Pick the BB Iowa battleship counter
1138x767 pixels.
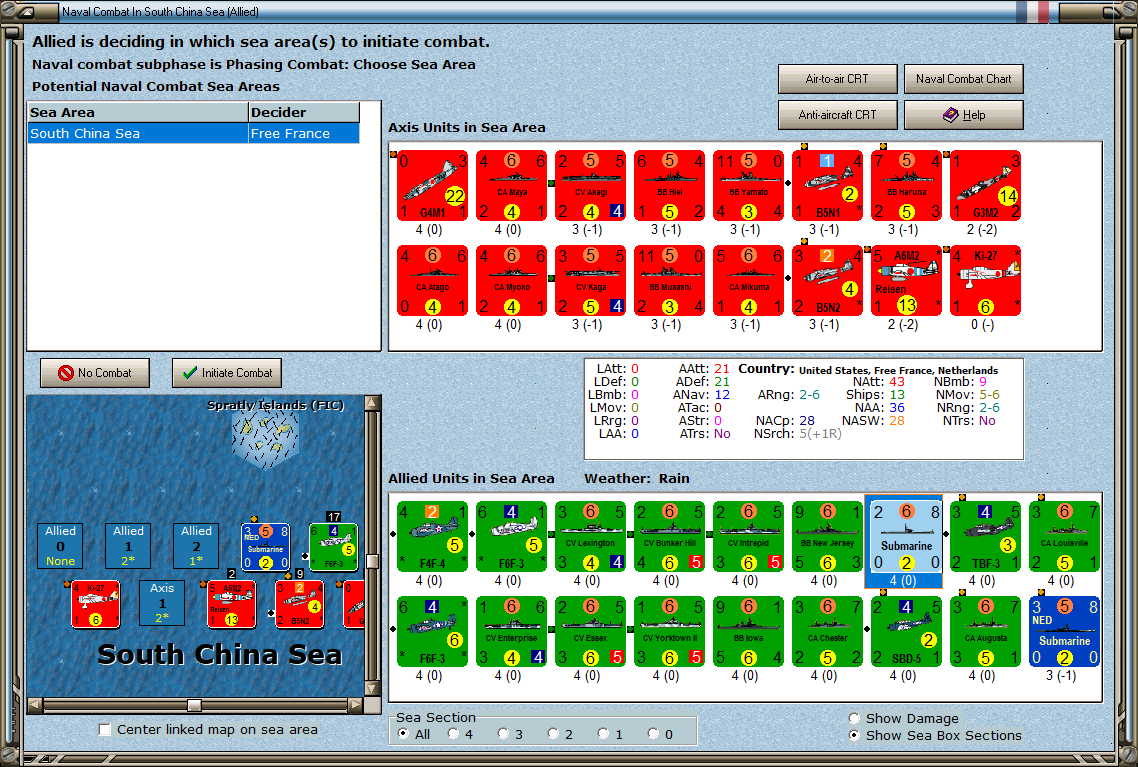pyautogui.click(x=748, y=631)
